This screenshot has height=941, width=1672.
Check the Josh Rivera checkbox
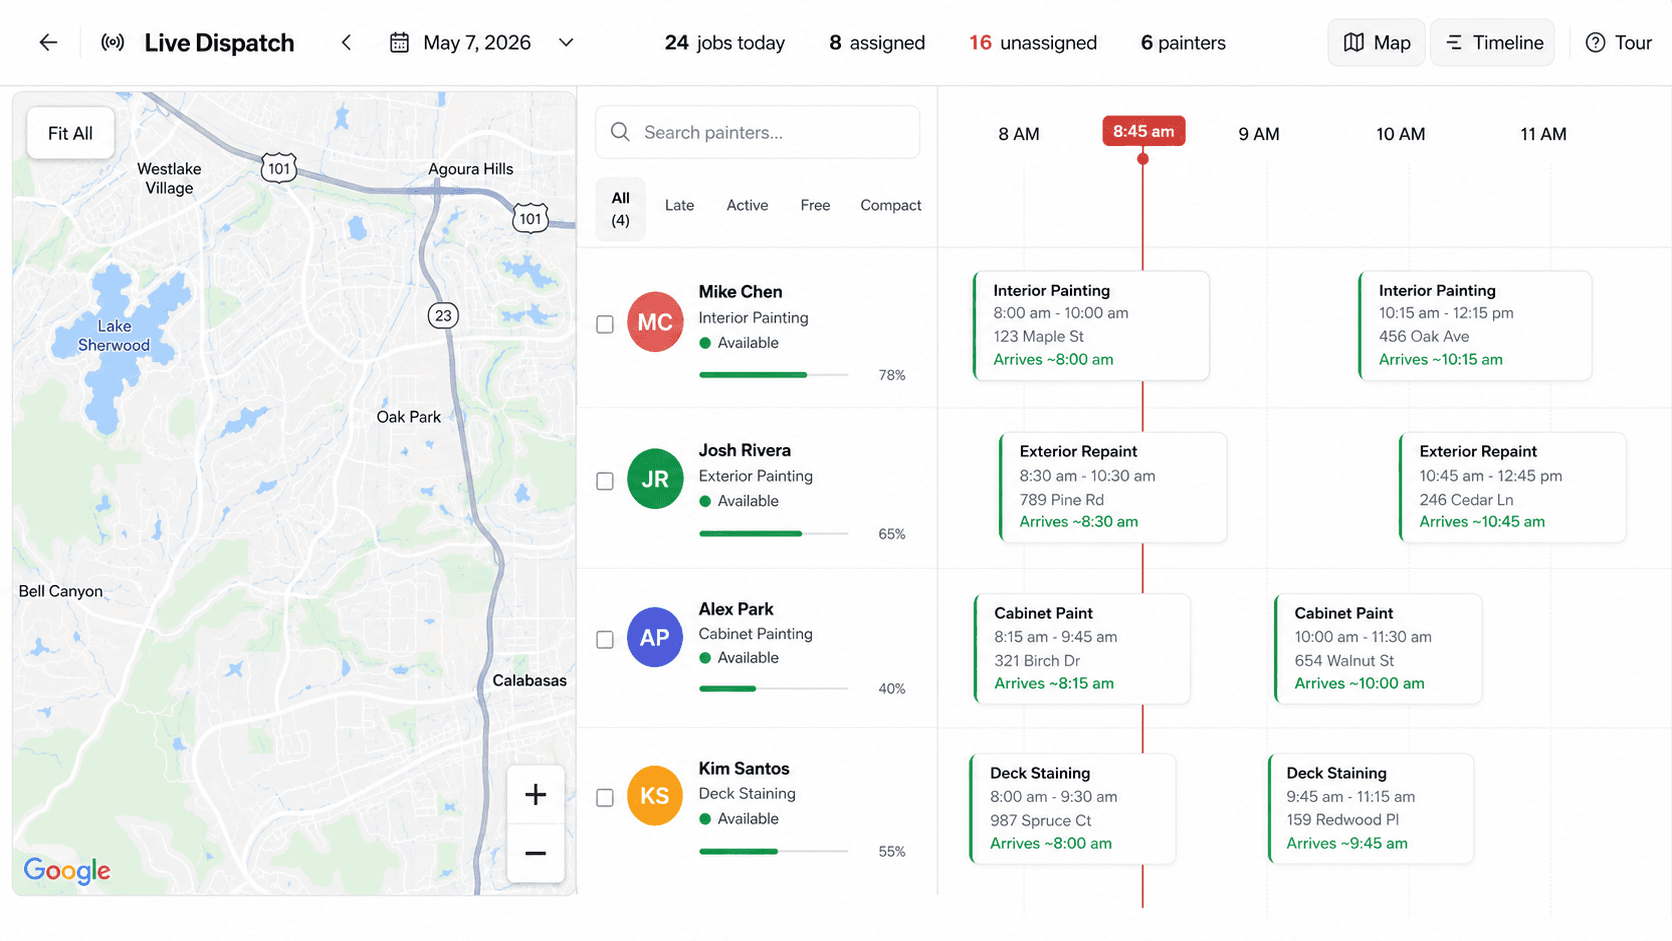point(605,481)
